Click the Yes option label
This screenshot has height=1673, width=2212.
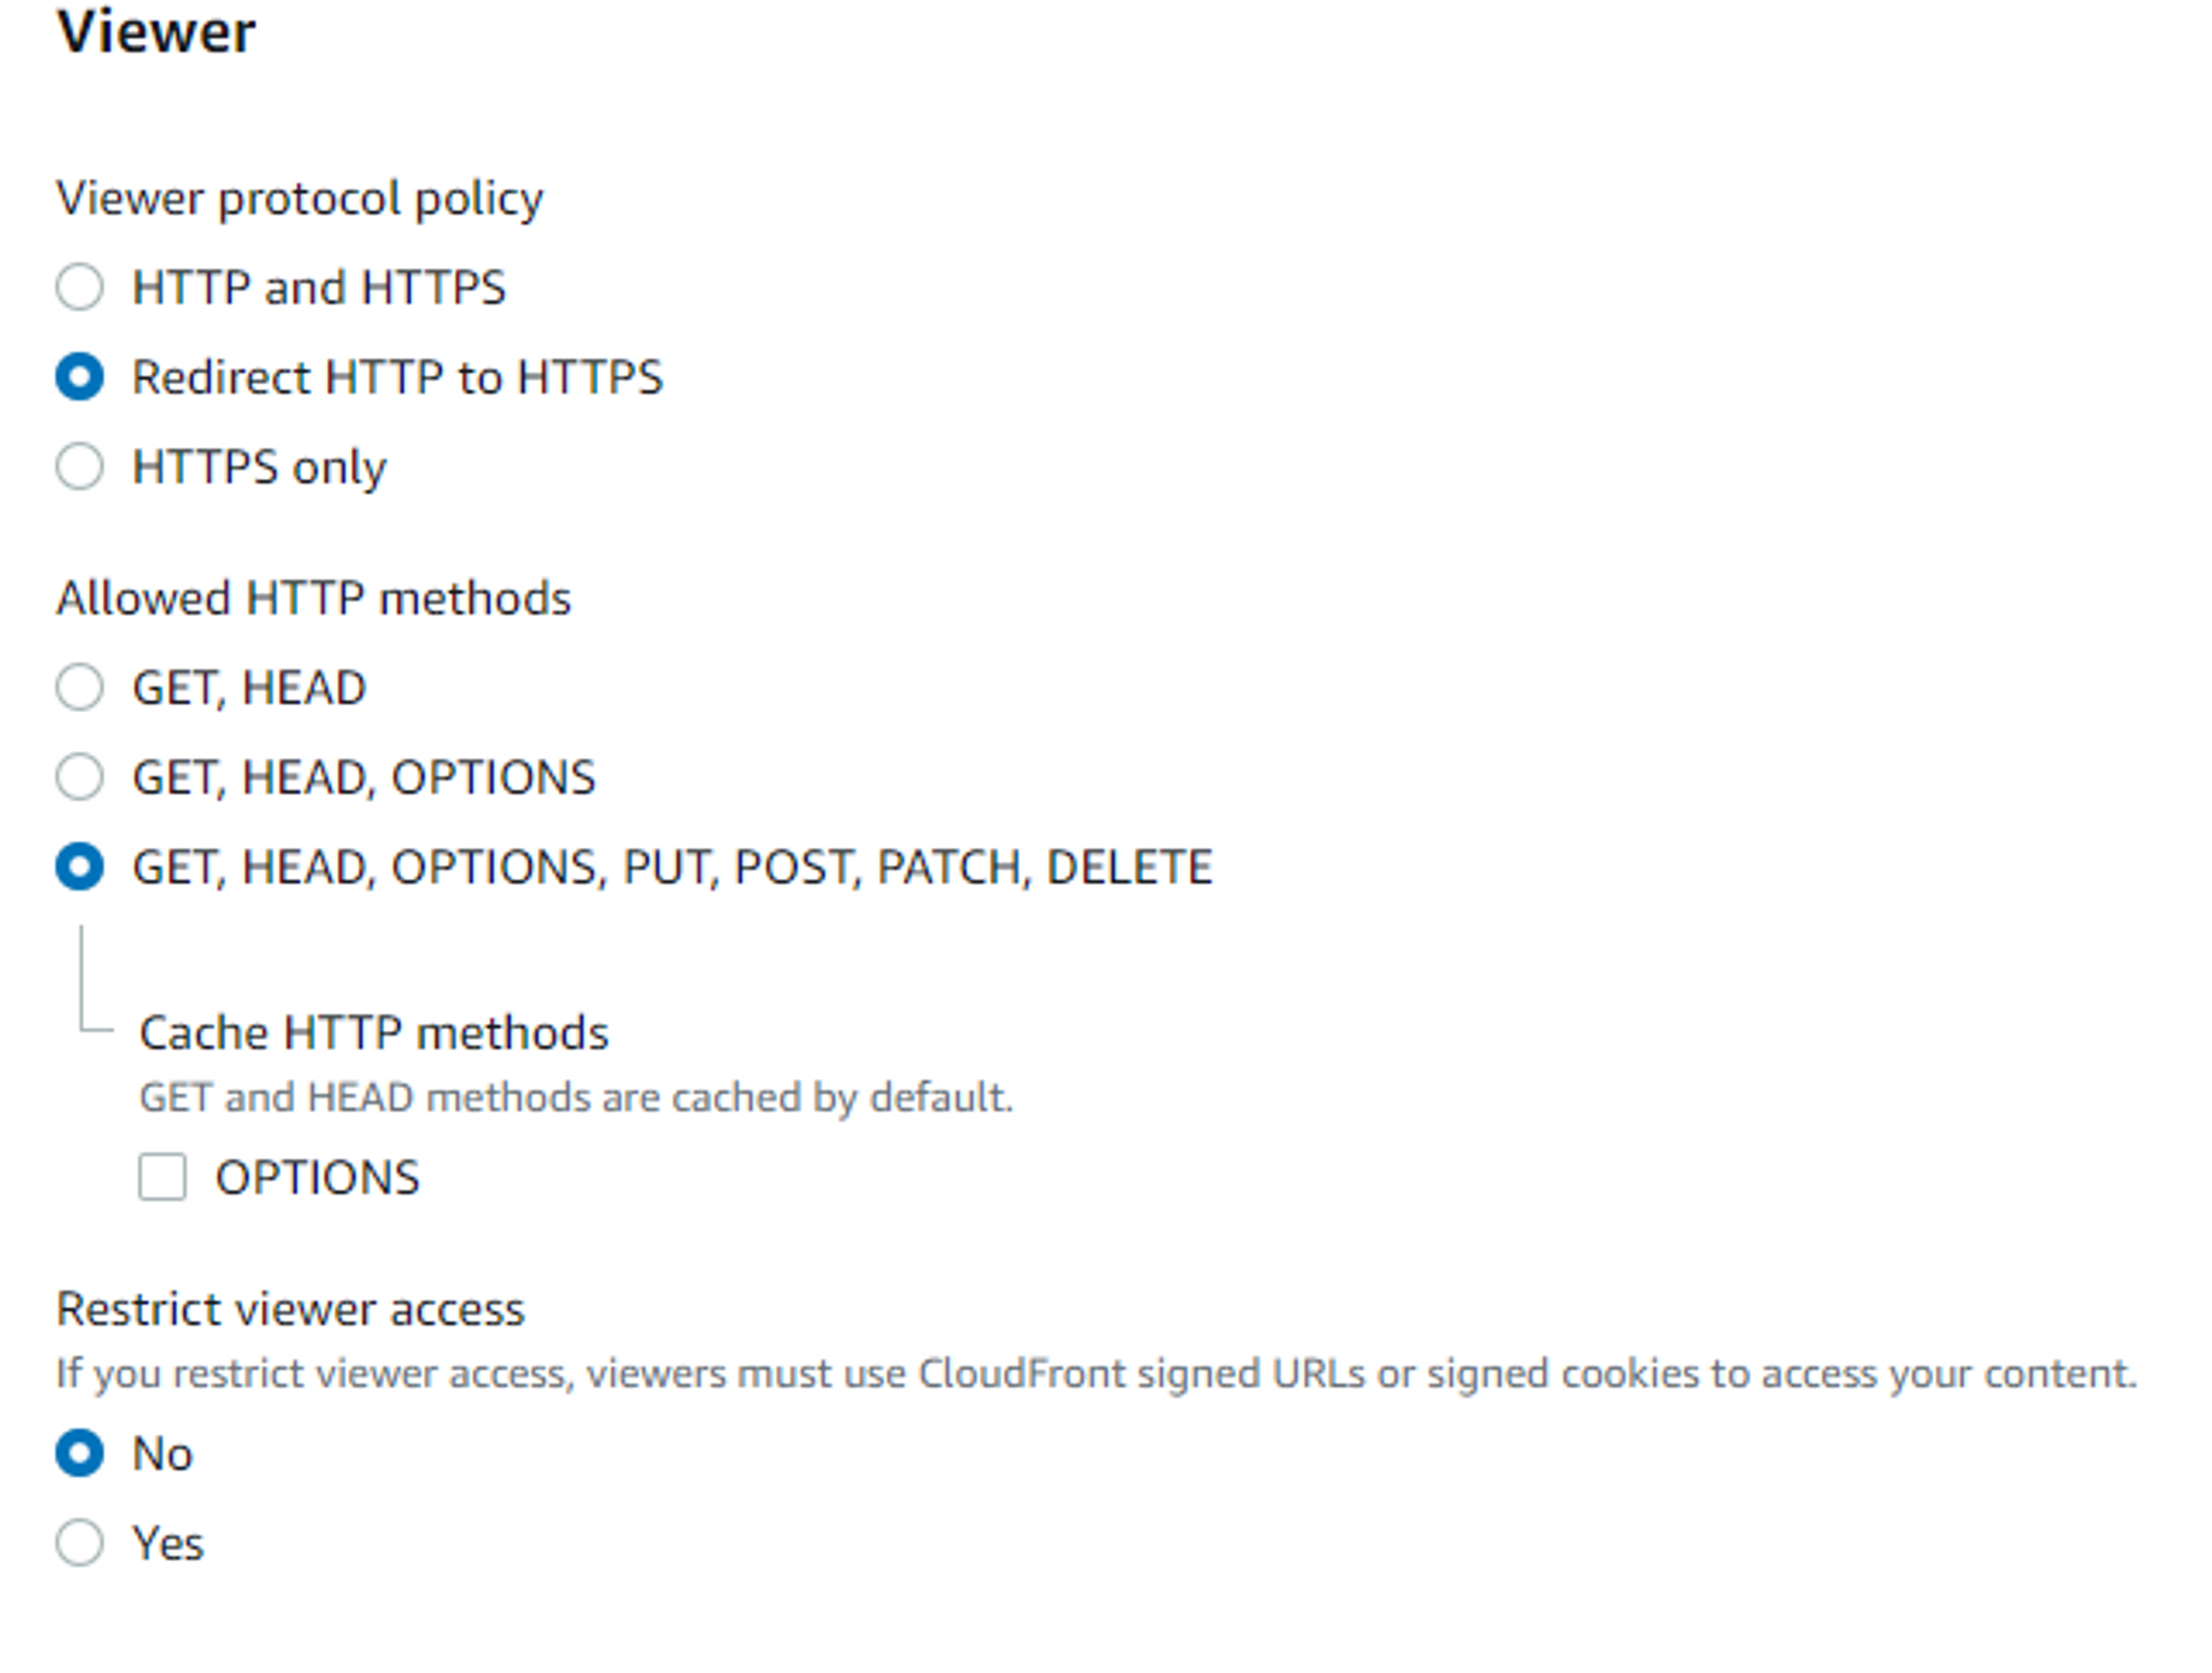point(168,1543)
